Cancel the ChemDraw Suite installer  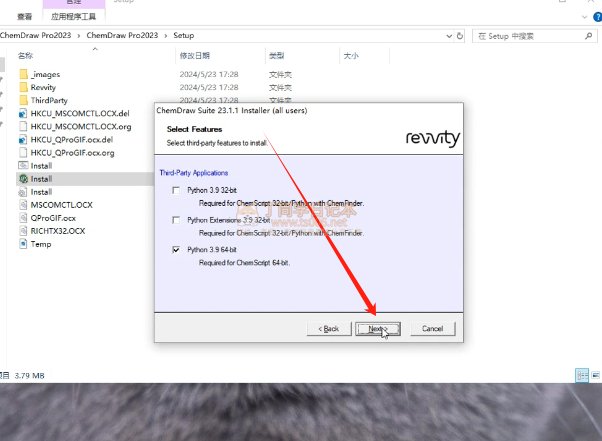coord(433,329)
